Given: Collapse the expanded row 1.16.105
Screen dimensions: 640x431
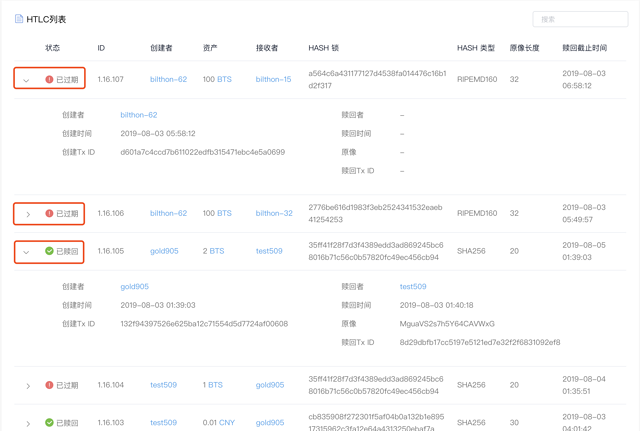Looking at the screenshot, I should click(27, 252).
